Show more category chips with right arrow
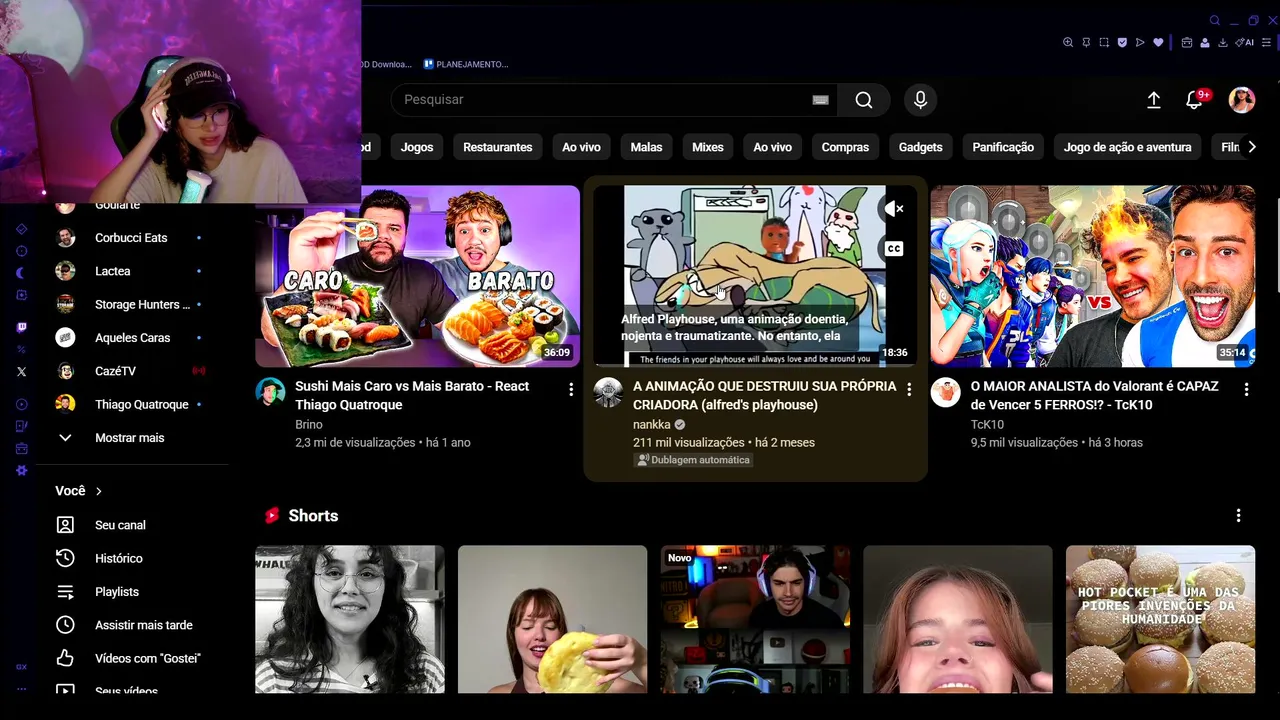 pos(1251,147)
